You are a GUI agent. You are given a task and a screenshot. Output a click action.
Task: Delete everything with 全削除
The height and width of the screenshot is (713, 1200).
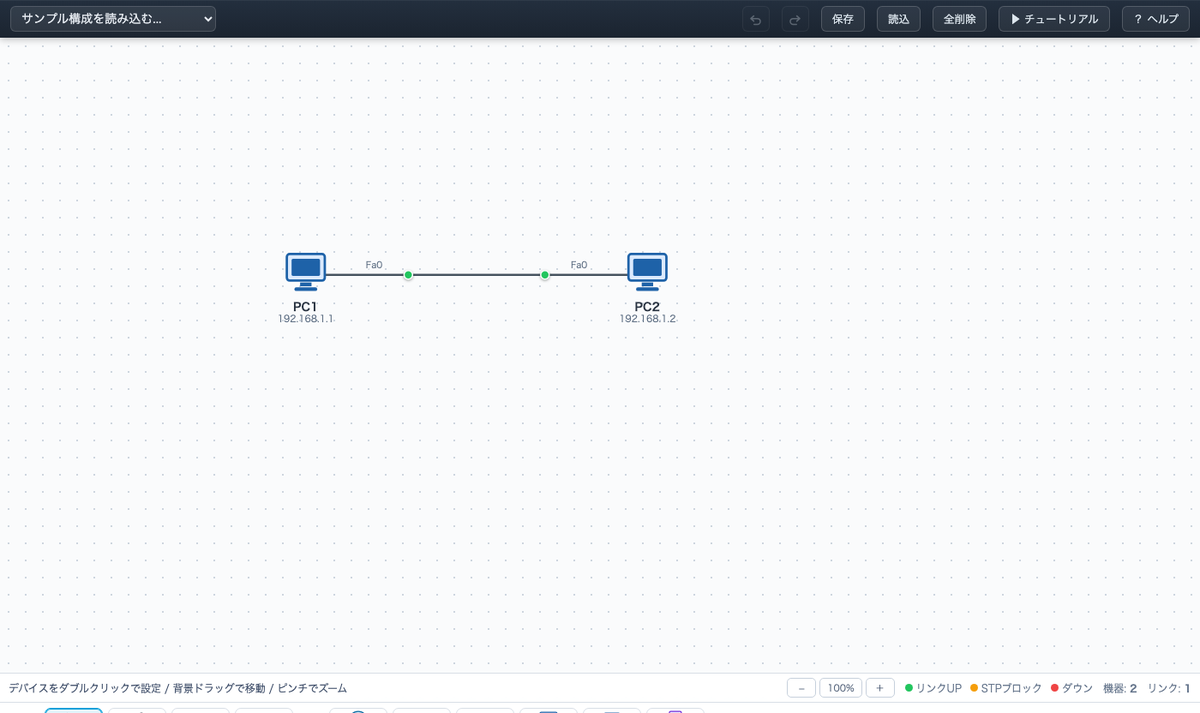point(960,19)
